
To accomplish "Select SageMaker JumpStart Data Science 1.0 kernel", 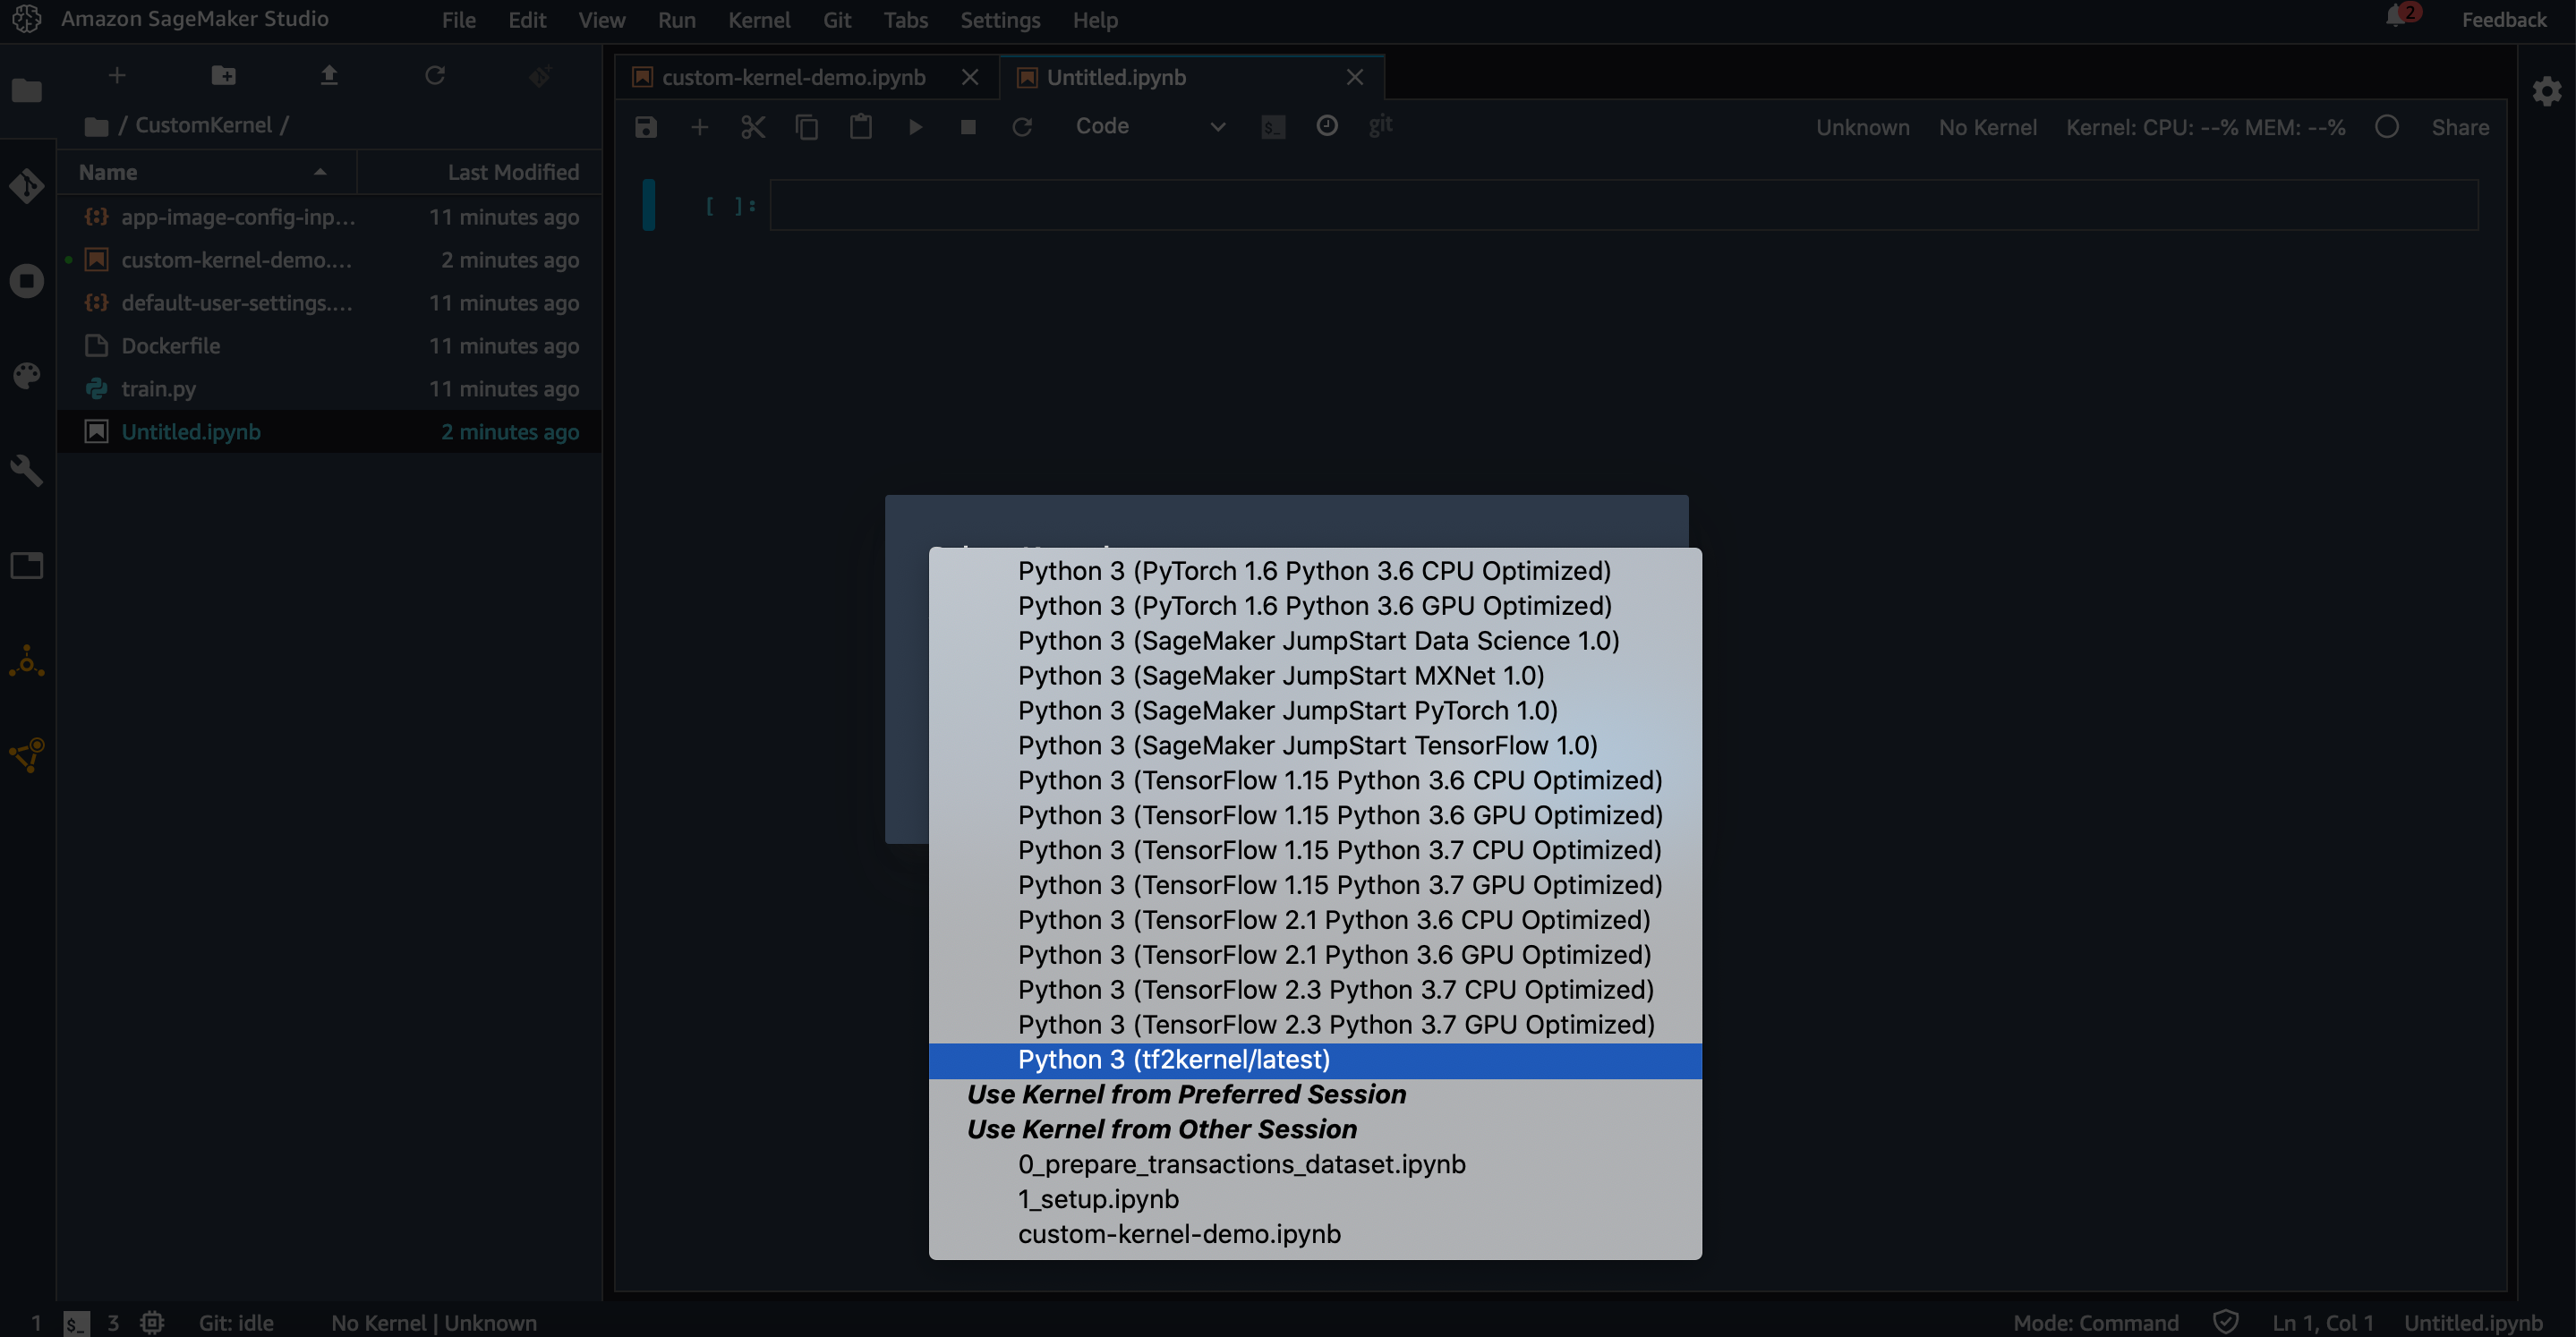I will pos(1315,641).
